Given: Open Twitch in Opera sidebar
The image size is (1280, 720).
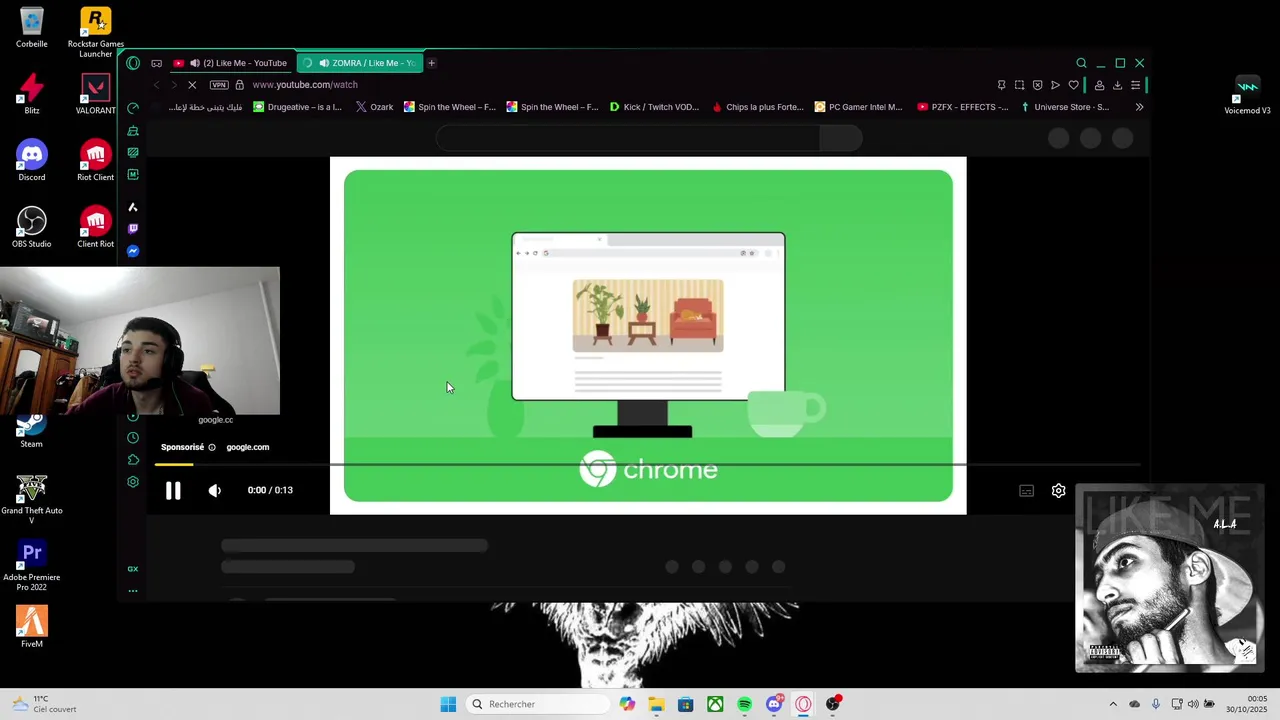Looking at the screenshot, I should (133, 229).
